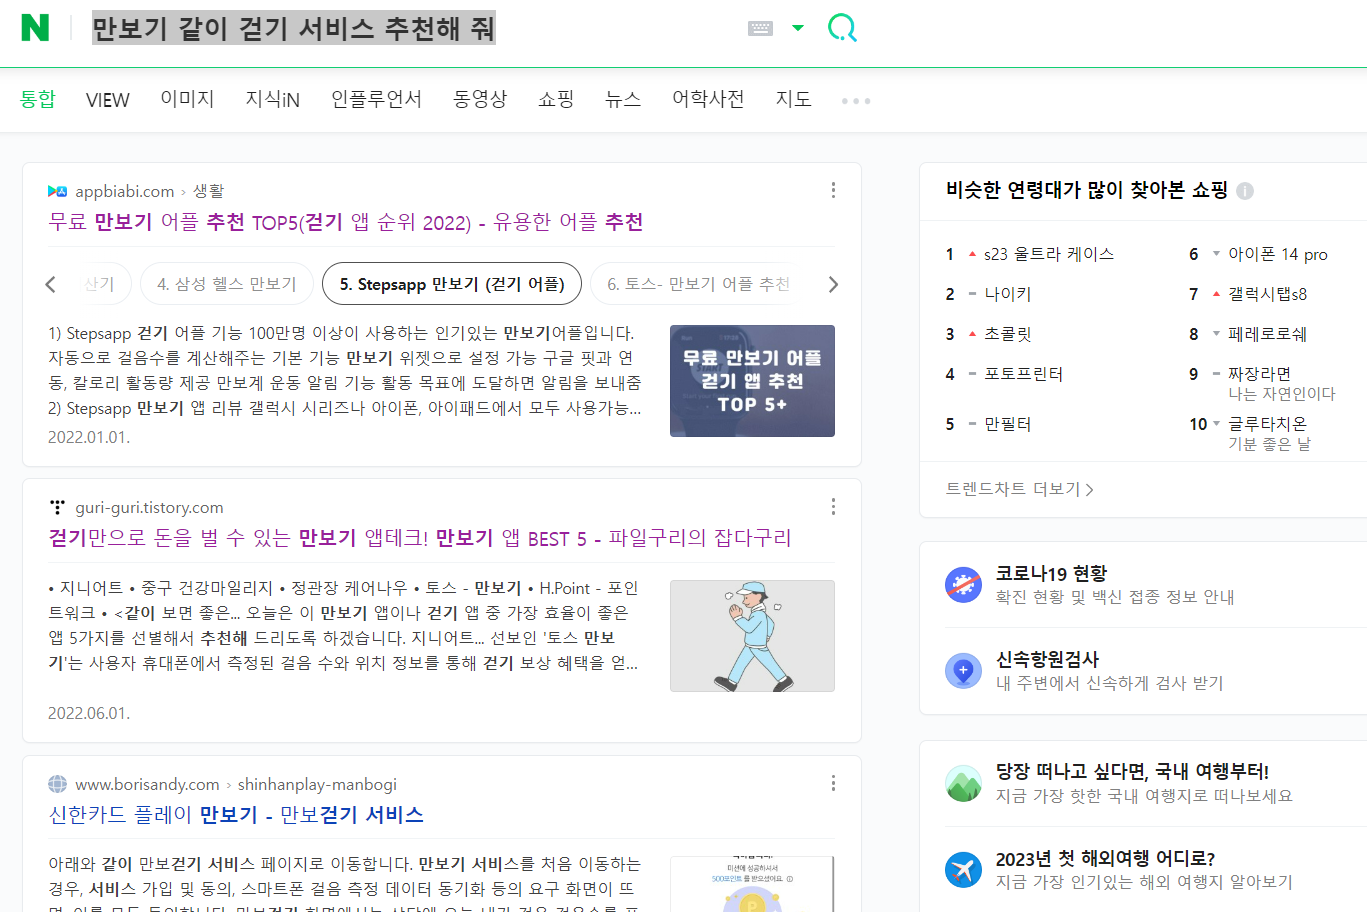Open the 신속항원검사 heading link

click(1048, 659)
